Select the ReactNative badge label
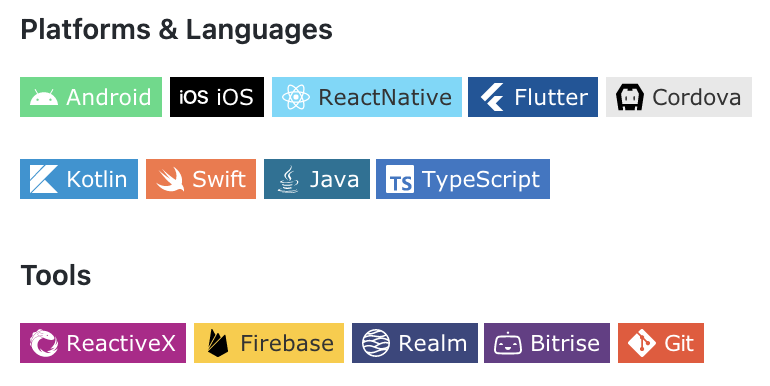 [x=385, y=97]
